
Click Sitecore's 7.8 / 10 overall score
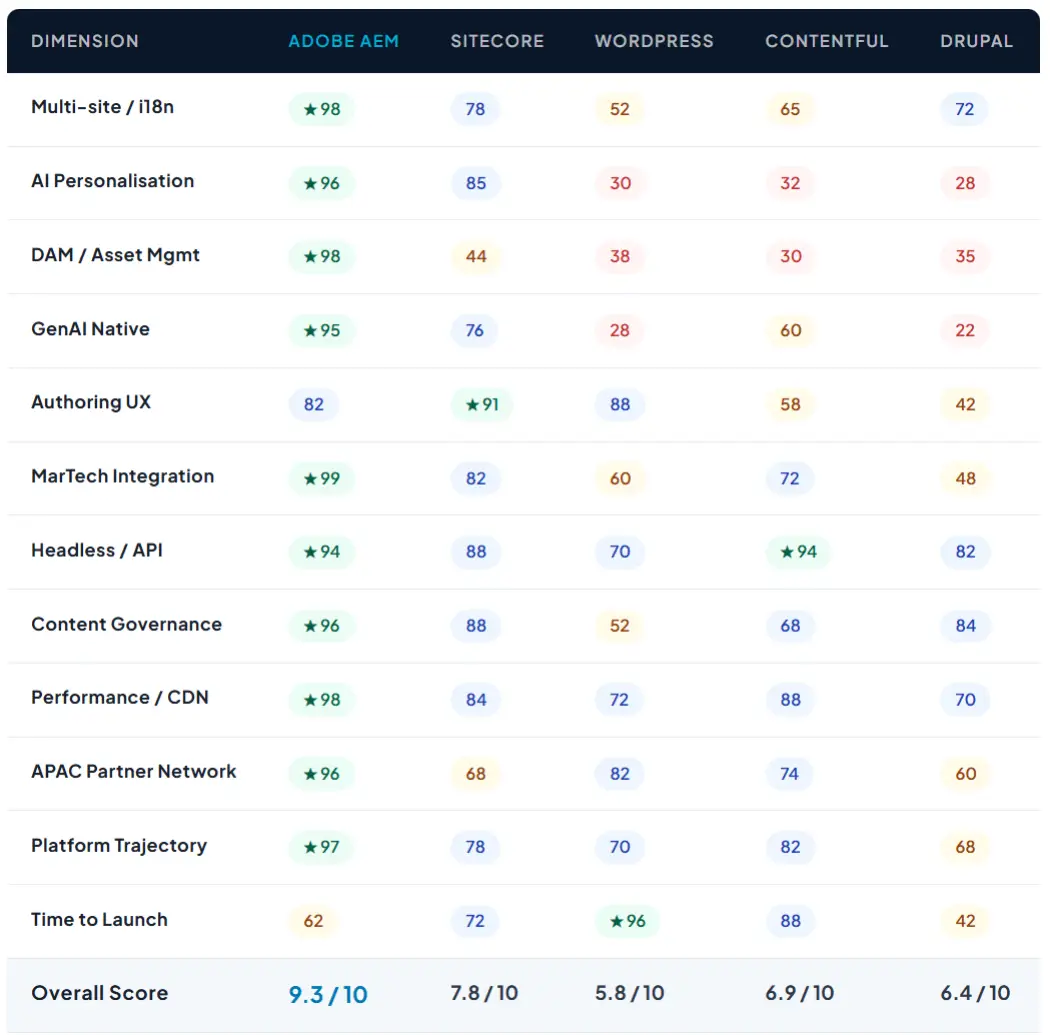point(484,993)
